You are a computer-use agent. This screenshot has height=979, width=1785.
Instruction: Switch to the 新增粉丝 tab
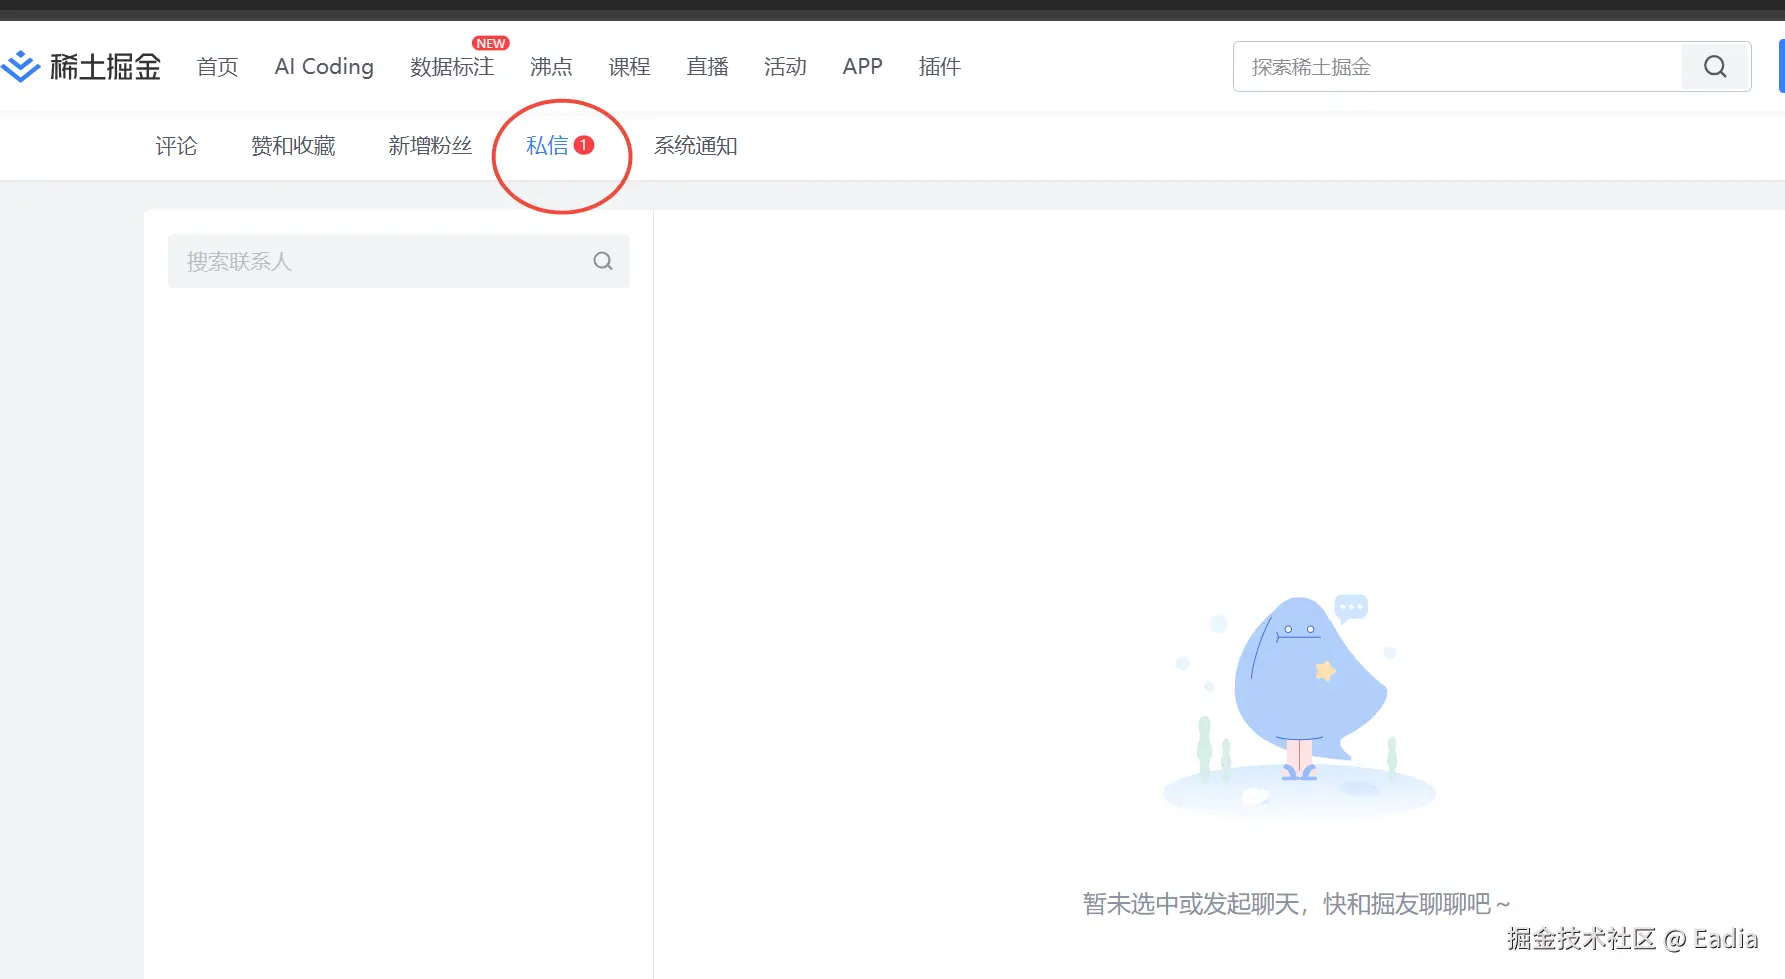tap(429, 145)
